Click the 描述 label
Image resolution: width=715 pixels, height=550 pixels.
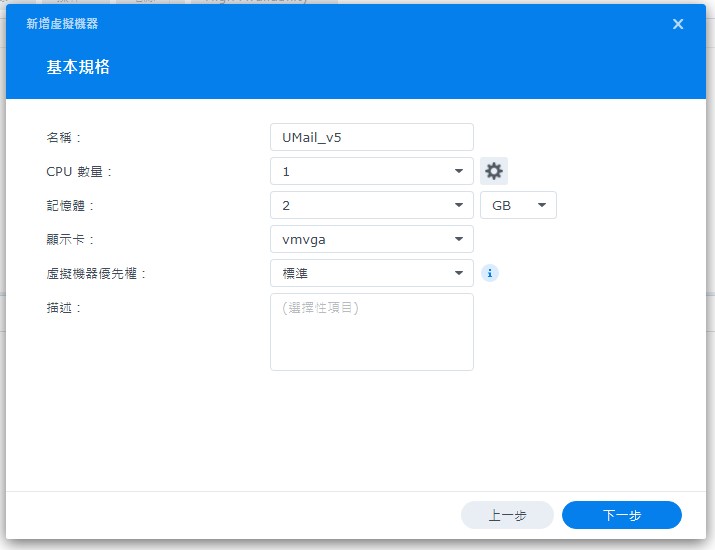65,307
